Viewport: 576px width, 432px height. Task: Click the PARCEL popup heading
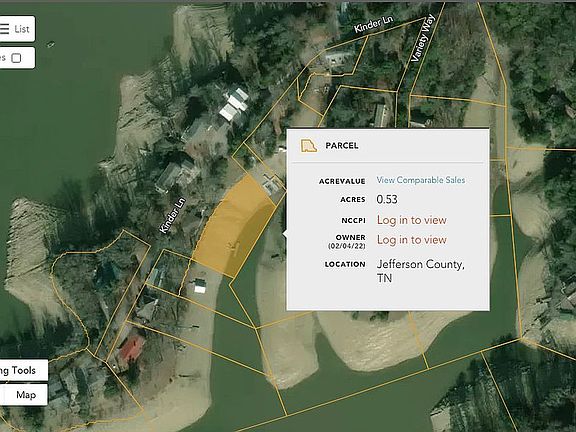pos(342,146)
